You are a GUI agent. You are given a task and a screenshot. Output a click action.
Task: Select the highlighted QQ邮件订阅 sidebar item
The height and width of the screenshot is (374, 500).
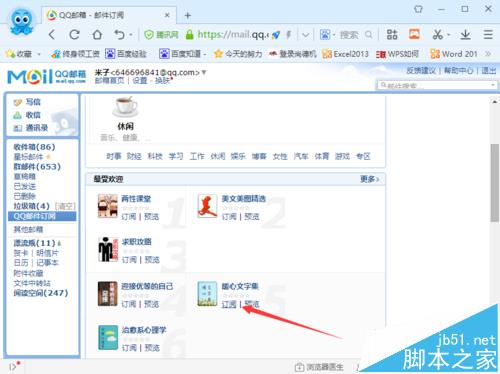(42, 216)
